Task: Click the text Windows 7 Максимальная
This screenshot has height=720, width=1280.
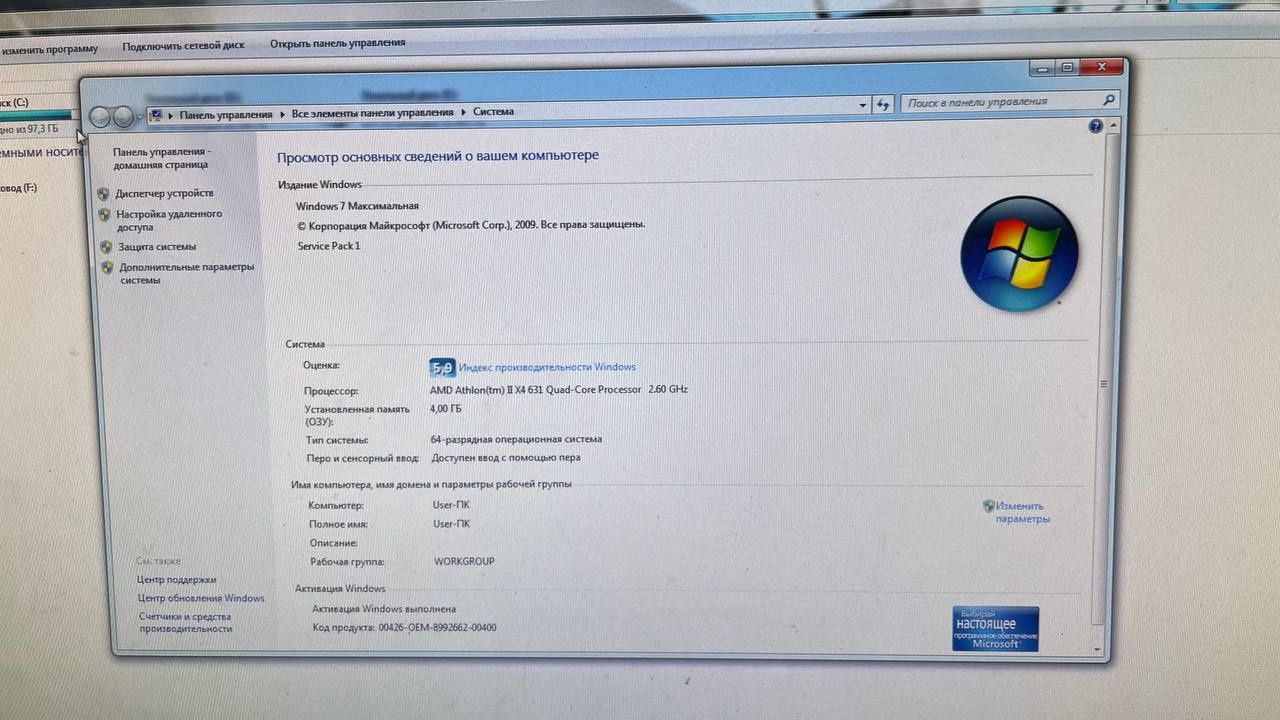Action: point(357,206)
